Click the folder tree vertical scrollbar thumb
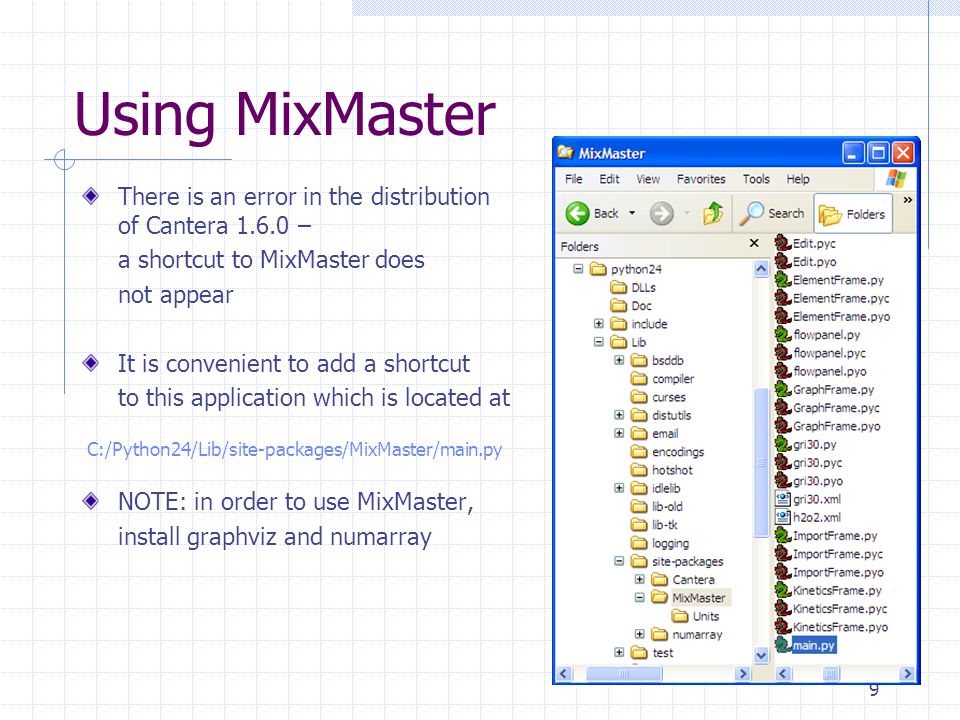The width and height of the screenshot is (960, 720). click(x=761, y=462)
